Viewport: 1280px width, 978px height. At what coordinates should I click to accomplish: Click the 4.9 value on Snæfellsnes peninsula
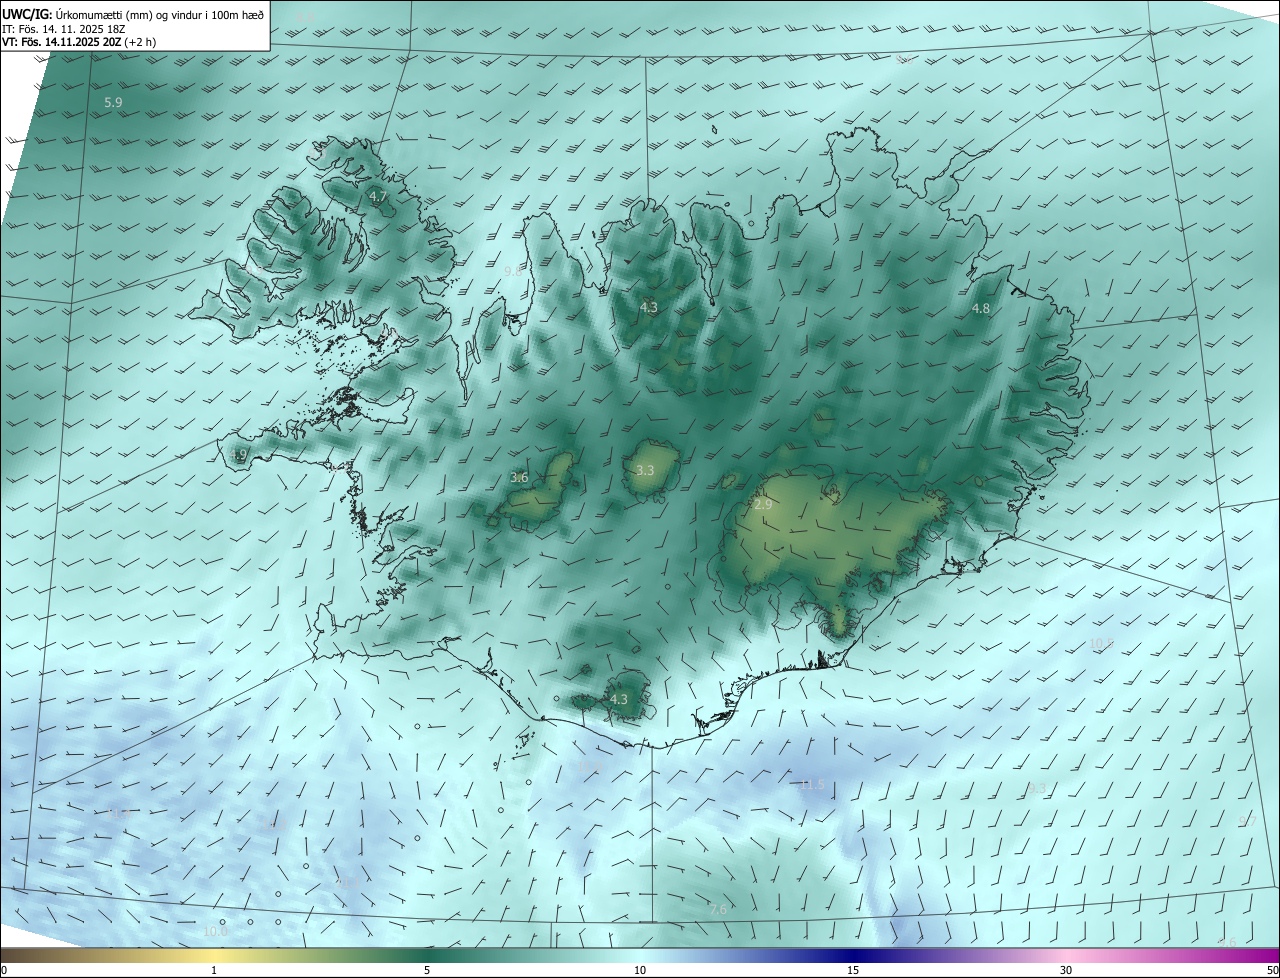[238, 455]
